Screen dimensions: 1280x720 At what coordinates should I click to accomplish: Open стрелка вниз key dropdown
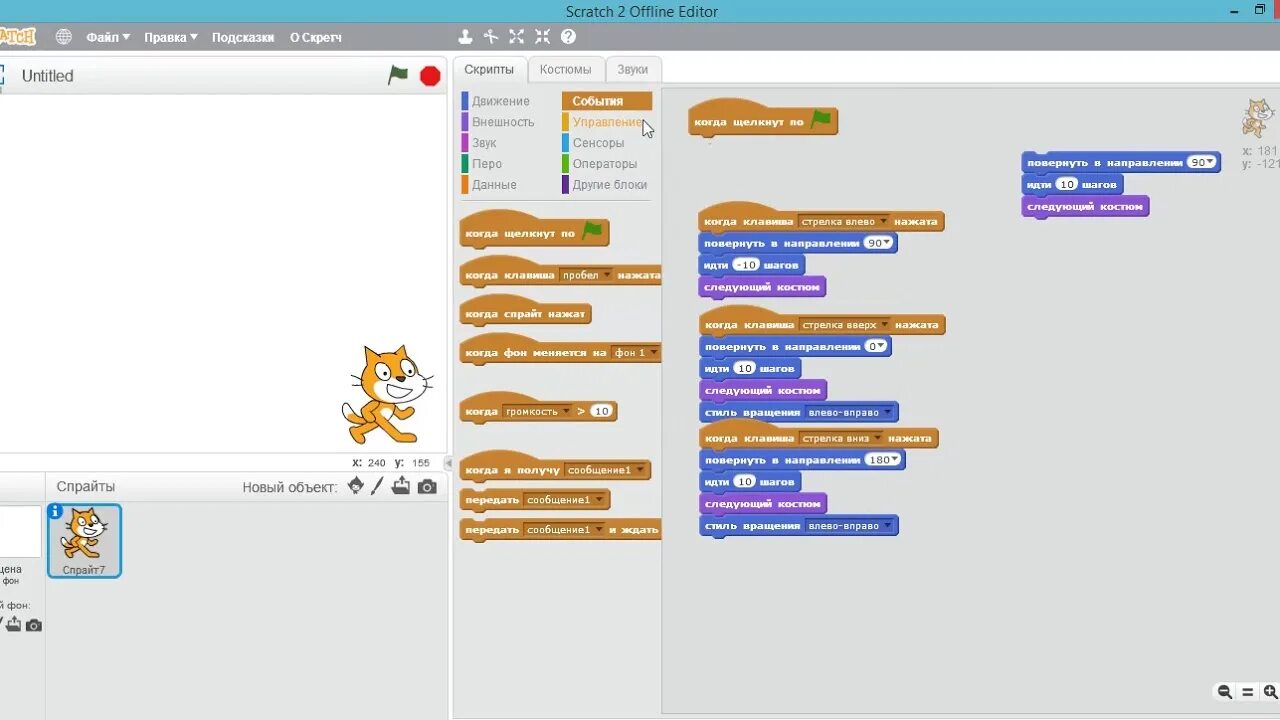point(841,438)
